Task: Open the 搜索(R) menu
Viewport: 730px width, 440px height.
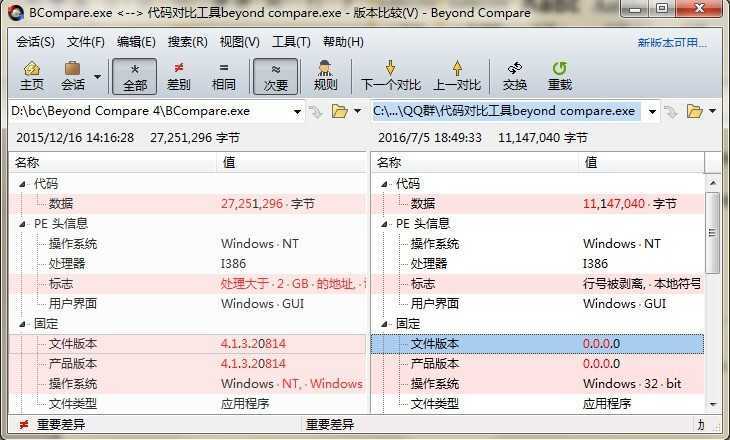Action: (188, 42)
